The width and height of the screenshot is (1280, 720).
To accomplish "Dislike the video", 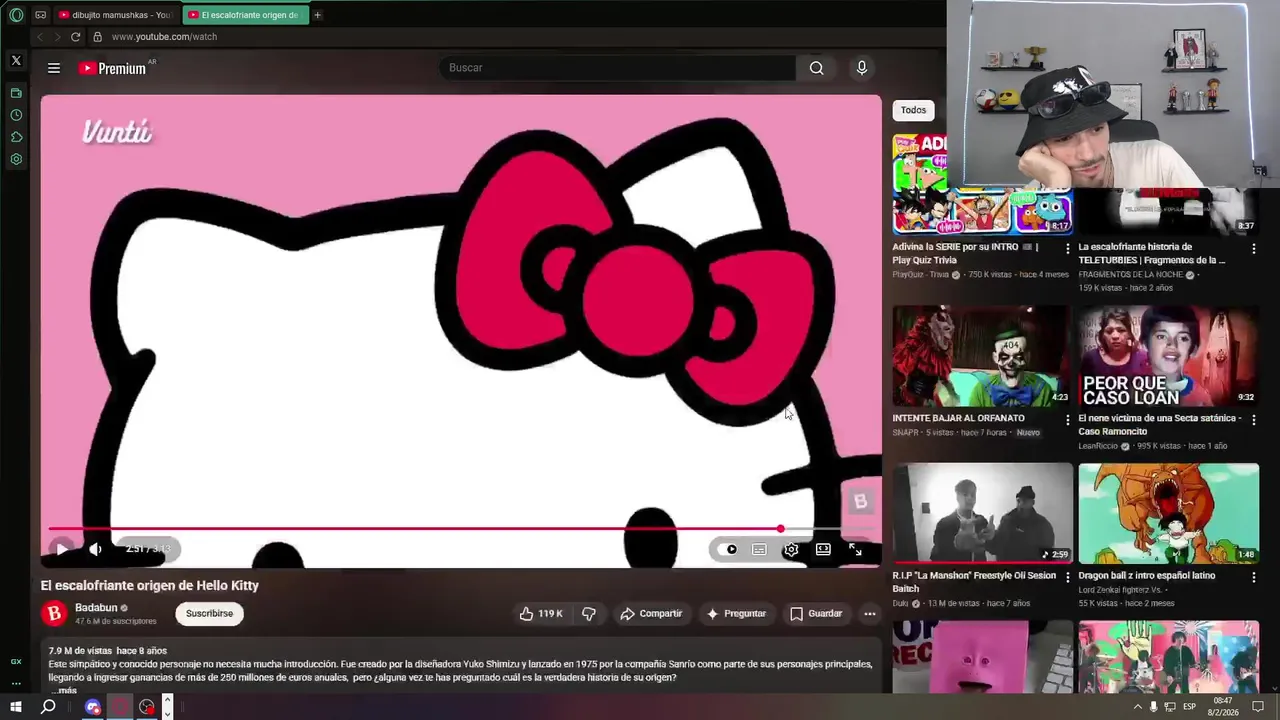I will [x=589, y=614].
